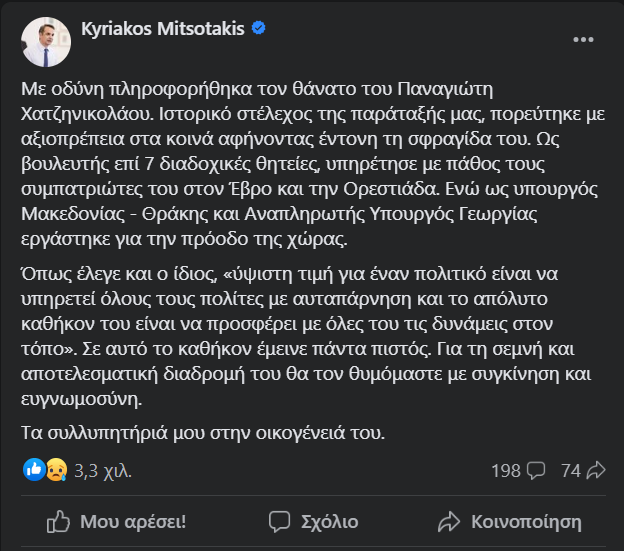Click the Kyriakos Mitsotakis name link
The height and width of the screenshot is (551, 624).
[x=162, y=31]
